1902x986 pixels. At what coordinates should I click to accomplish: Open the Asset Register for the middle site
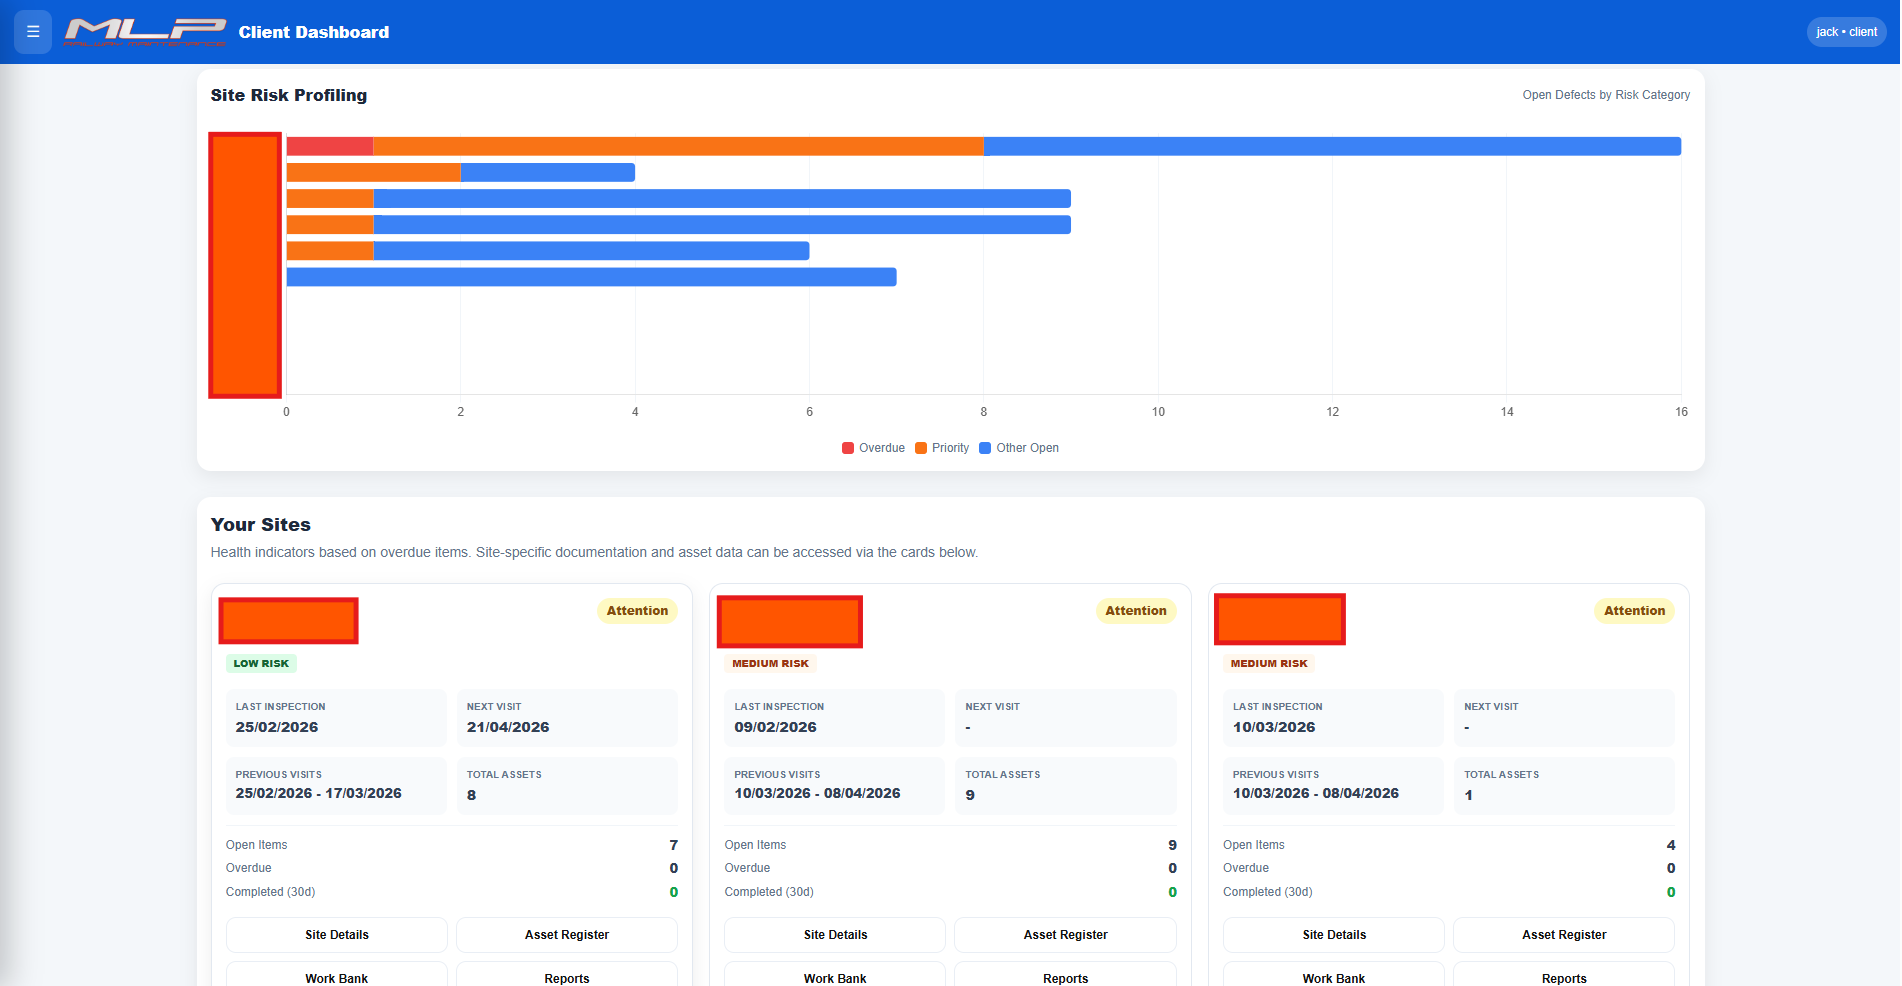(x=1064, y=934)
